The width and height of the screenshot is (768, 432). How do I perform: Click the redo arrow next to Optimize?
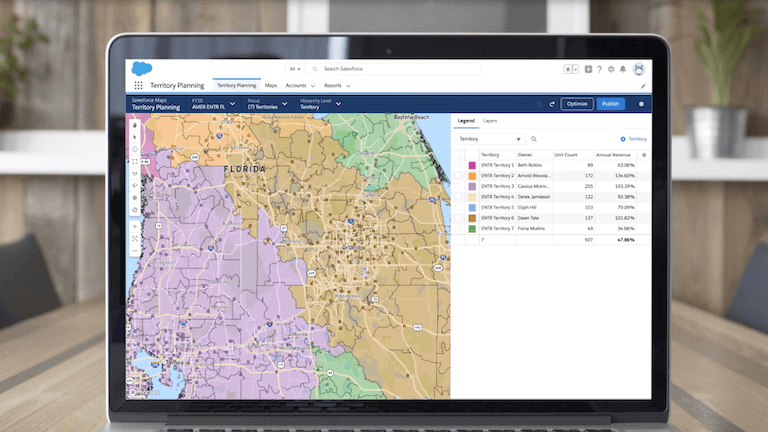click(552, 103)
